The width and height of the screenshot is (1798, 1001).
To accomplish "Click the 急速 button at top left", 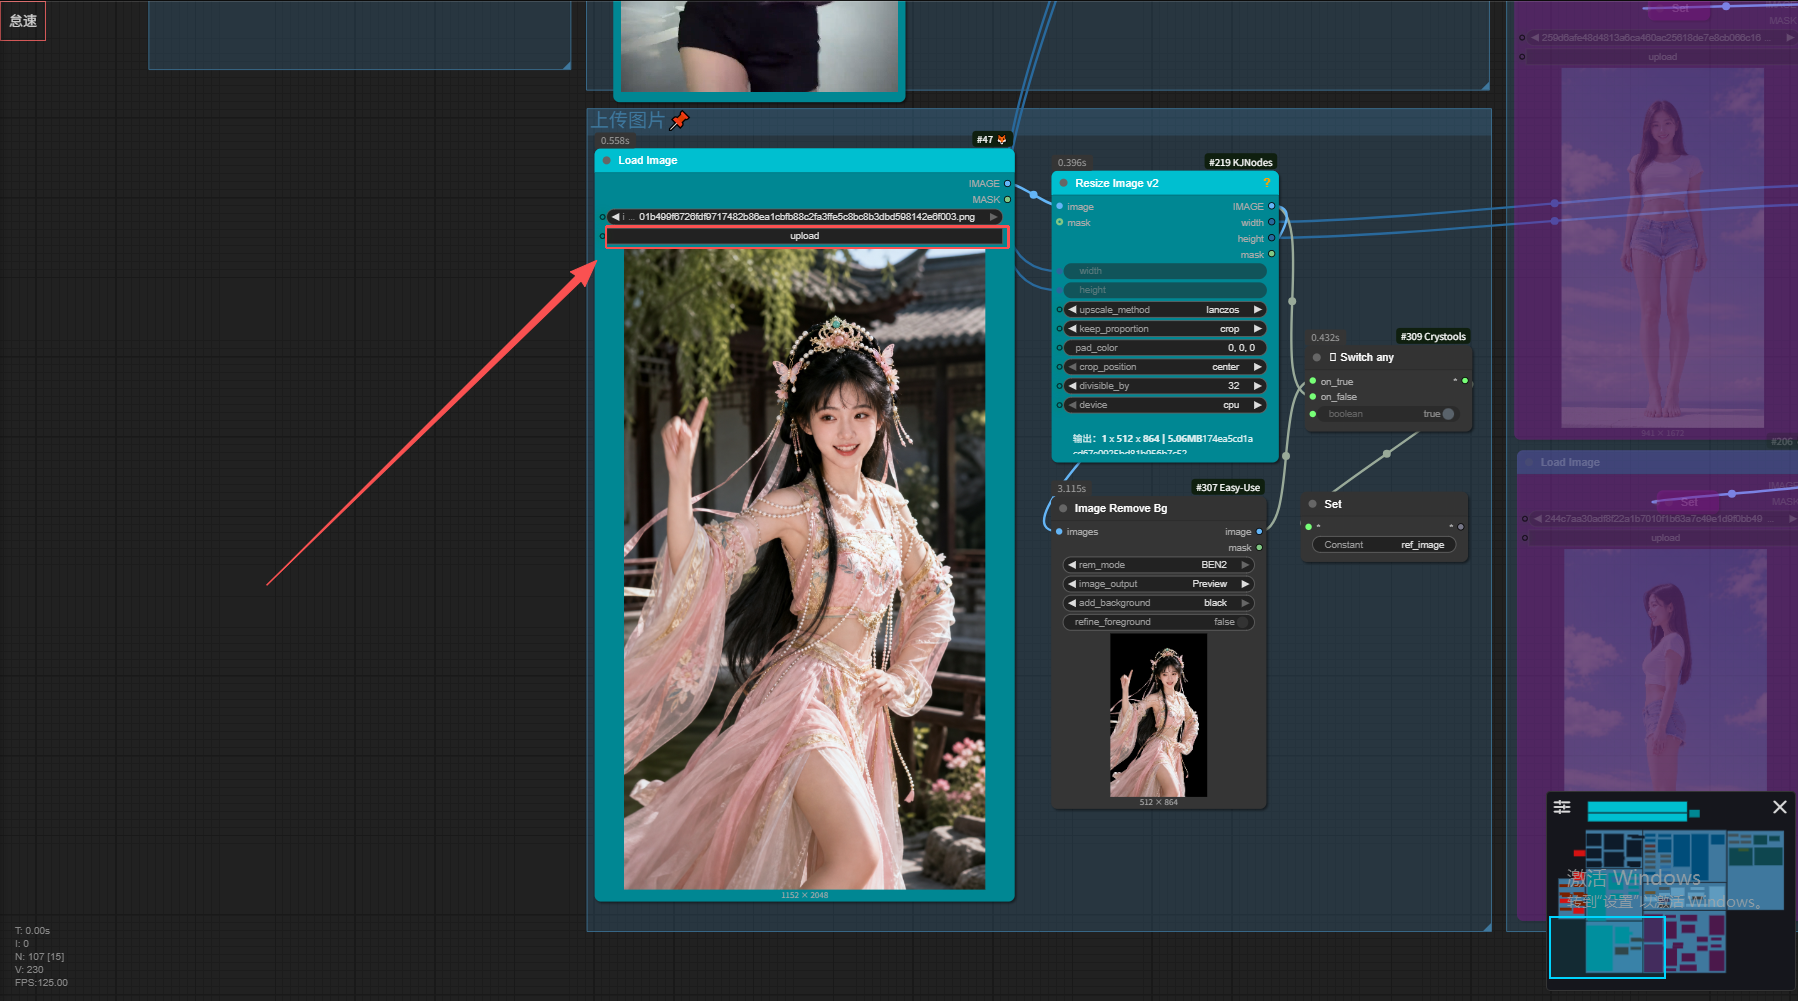I will (23, 20).
